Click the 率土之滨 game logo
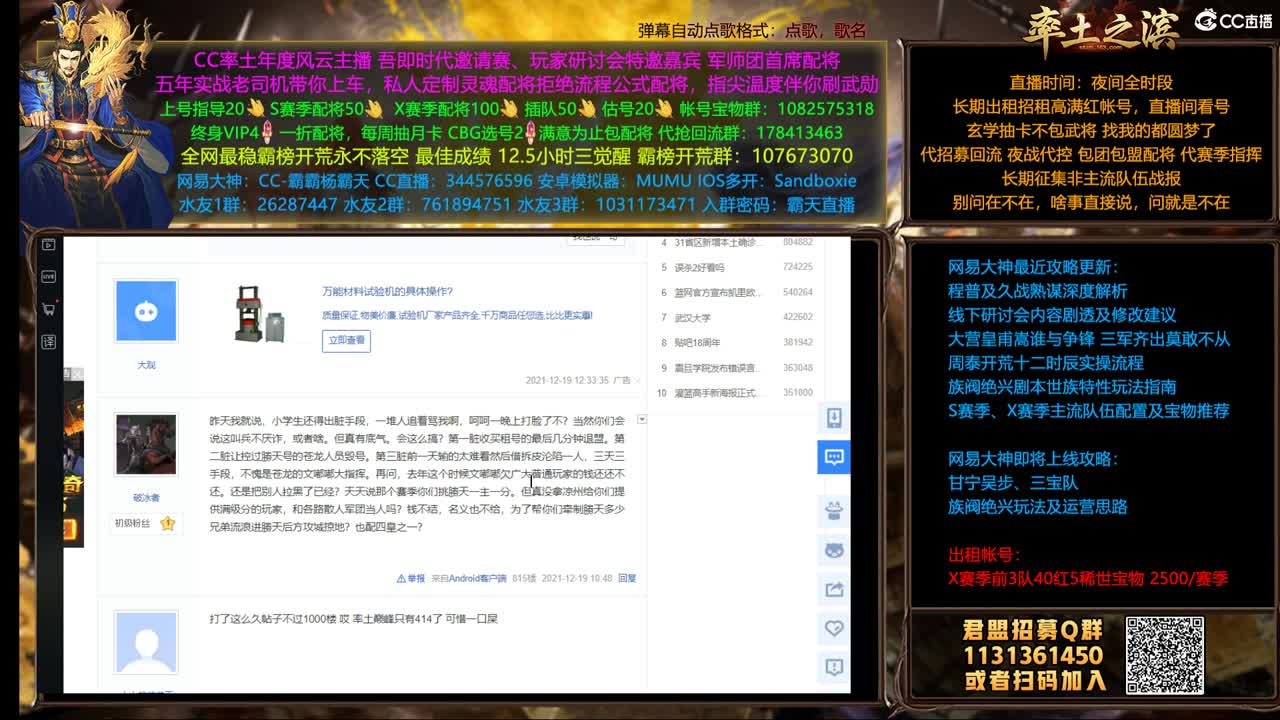This screenshot has height=720, width=1280. 1101,29
